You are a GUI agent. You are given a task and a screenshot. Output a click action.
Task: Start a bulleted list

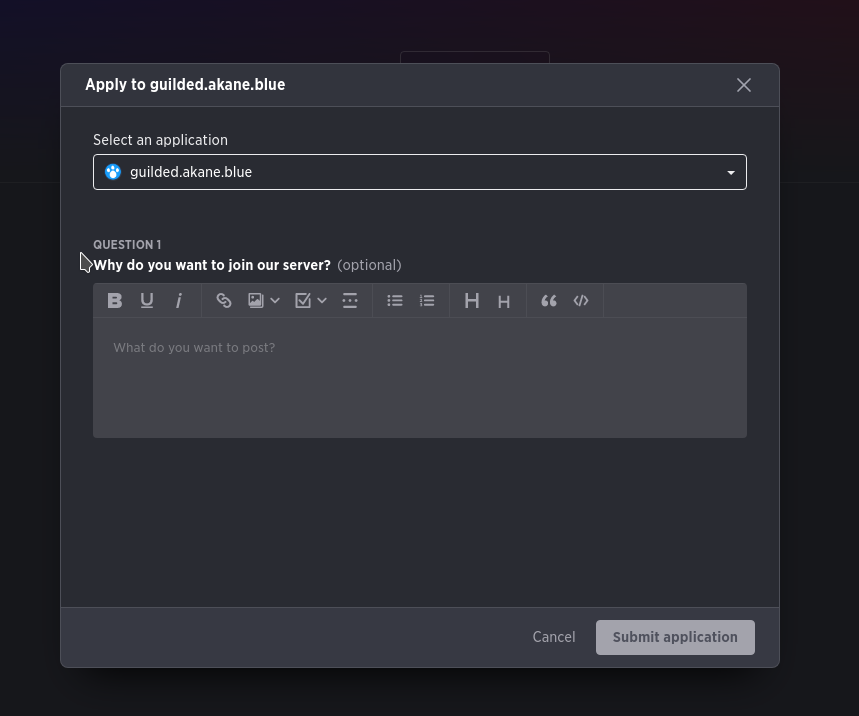click(x=395, y=301)
